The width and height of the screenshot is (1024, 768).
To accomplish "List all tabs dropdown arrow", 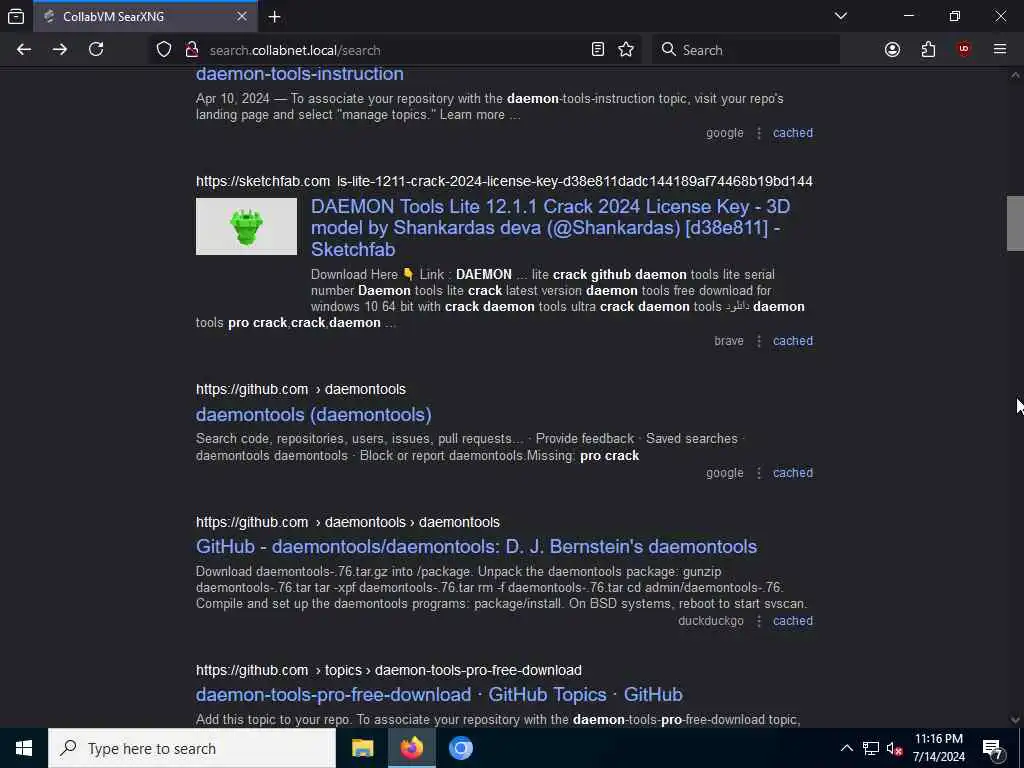I will click(840, 16).
